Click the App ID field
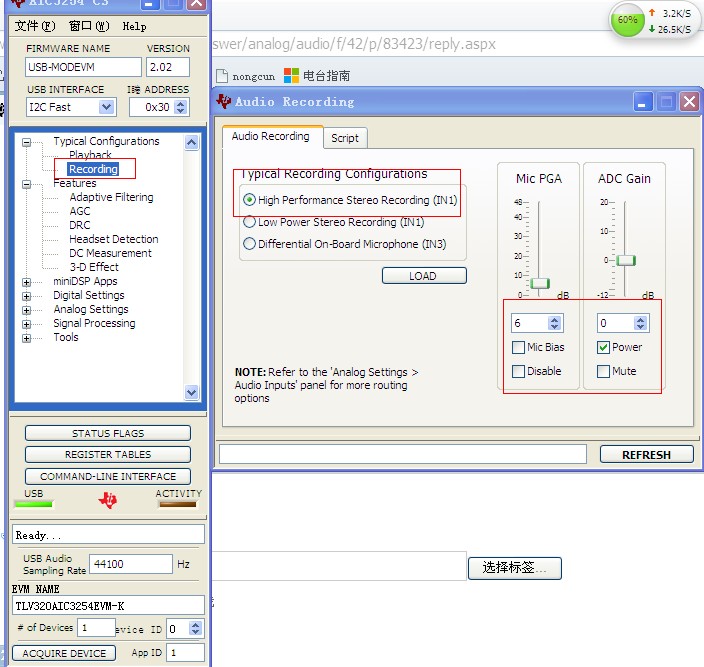704x667 pixels. click(x=185, y=653)
